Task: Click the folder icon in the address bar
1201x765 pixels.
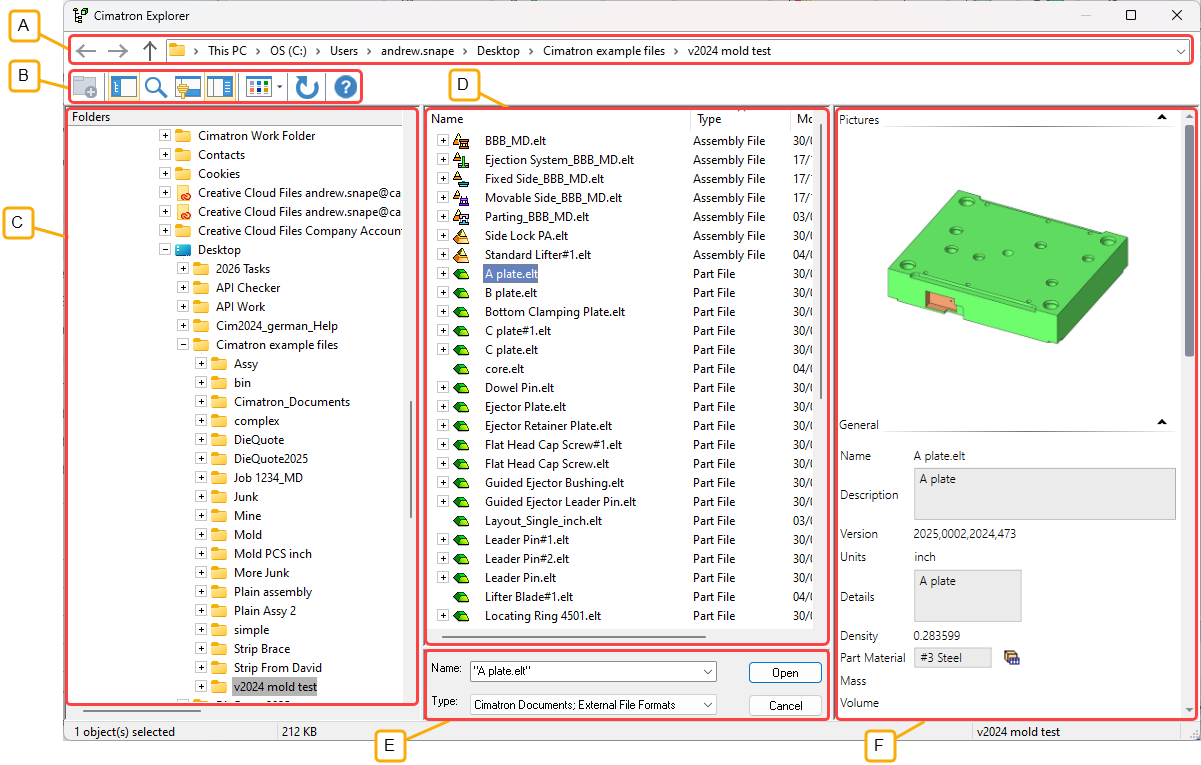Action: (177, 50)
